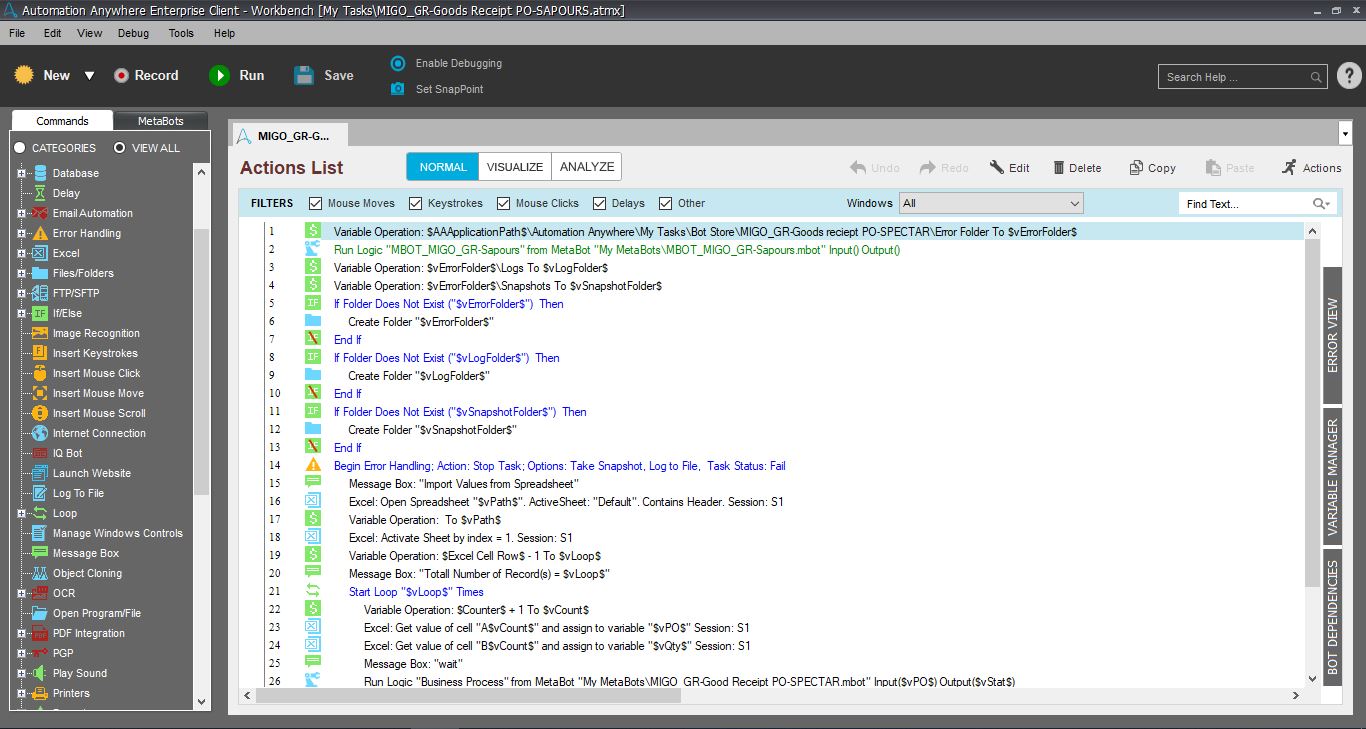The height and width of the screenshot is (729, 1366).
Task: Open the Windows dropdown showing All
Action: pos(990,203)
